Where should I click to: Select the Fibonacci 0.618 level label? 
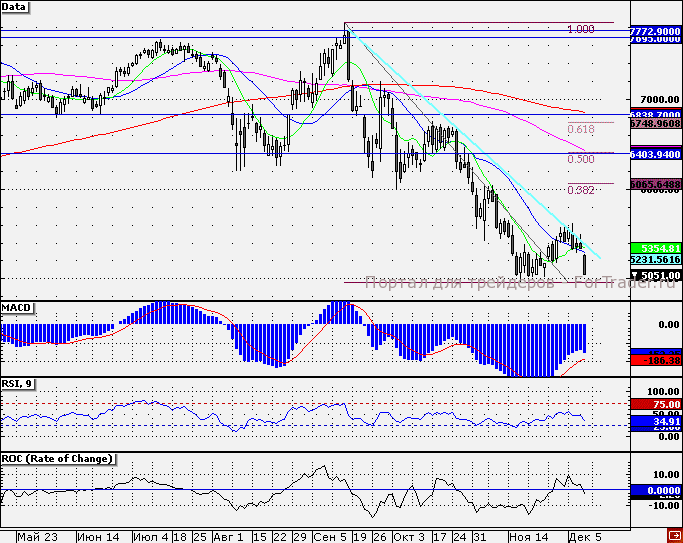(581, 129)
